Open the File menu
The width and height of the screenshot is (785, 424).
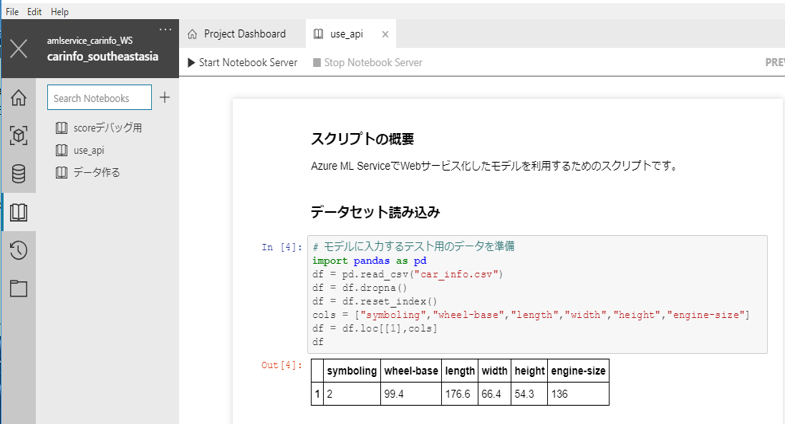(12, 12)
